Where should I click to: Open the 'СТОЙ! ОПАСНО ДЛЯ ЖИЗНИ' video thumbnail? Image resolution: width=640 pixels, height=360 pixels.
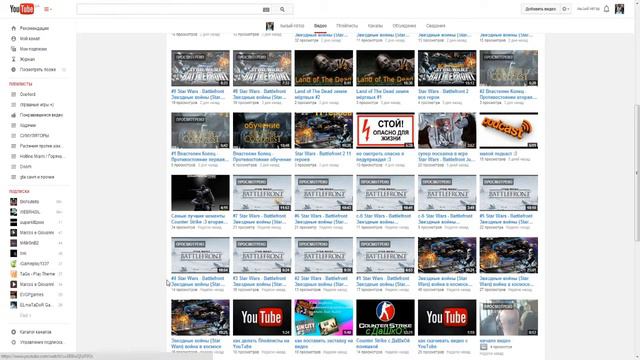[385, 130]
